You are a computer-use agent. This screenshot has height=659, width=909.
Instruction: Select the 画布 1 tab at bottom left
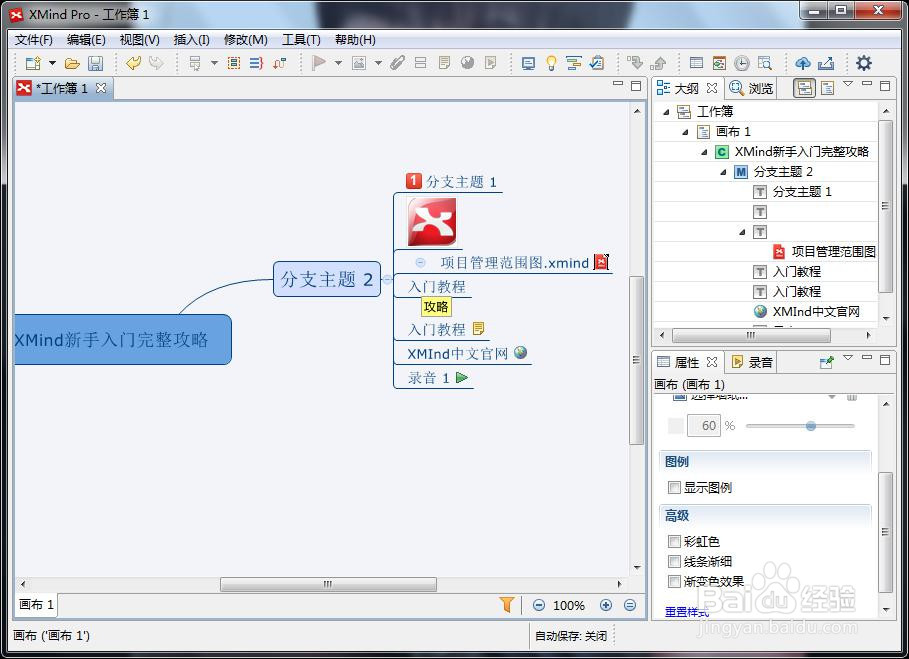pyautogui.click(x=36, y=605)
